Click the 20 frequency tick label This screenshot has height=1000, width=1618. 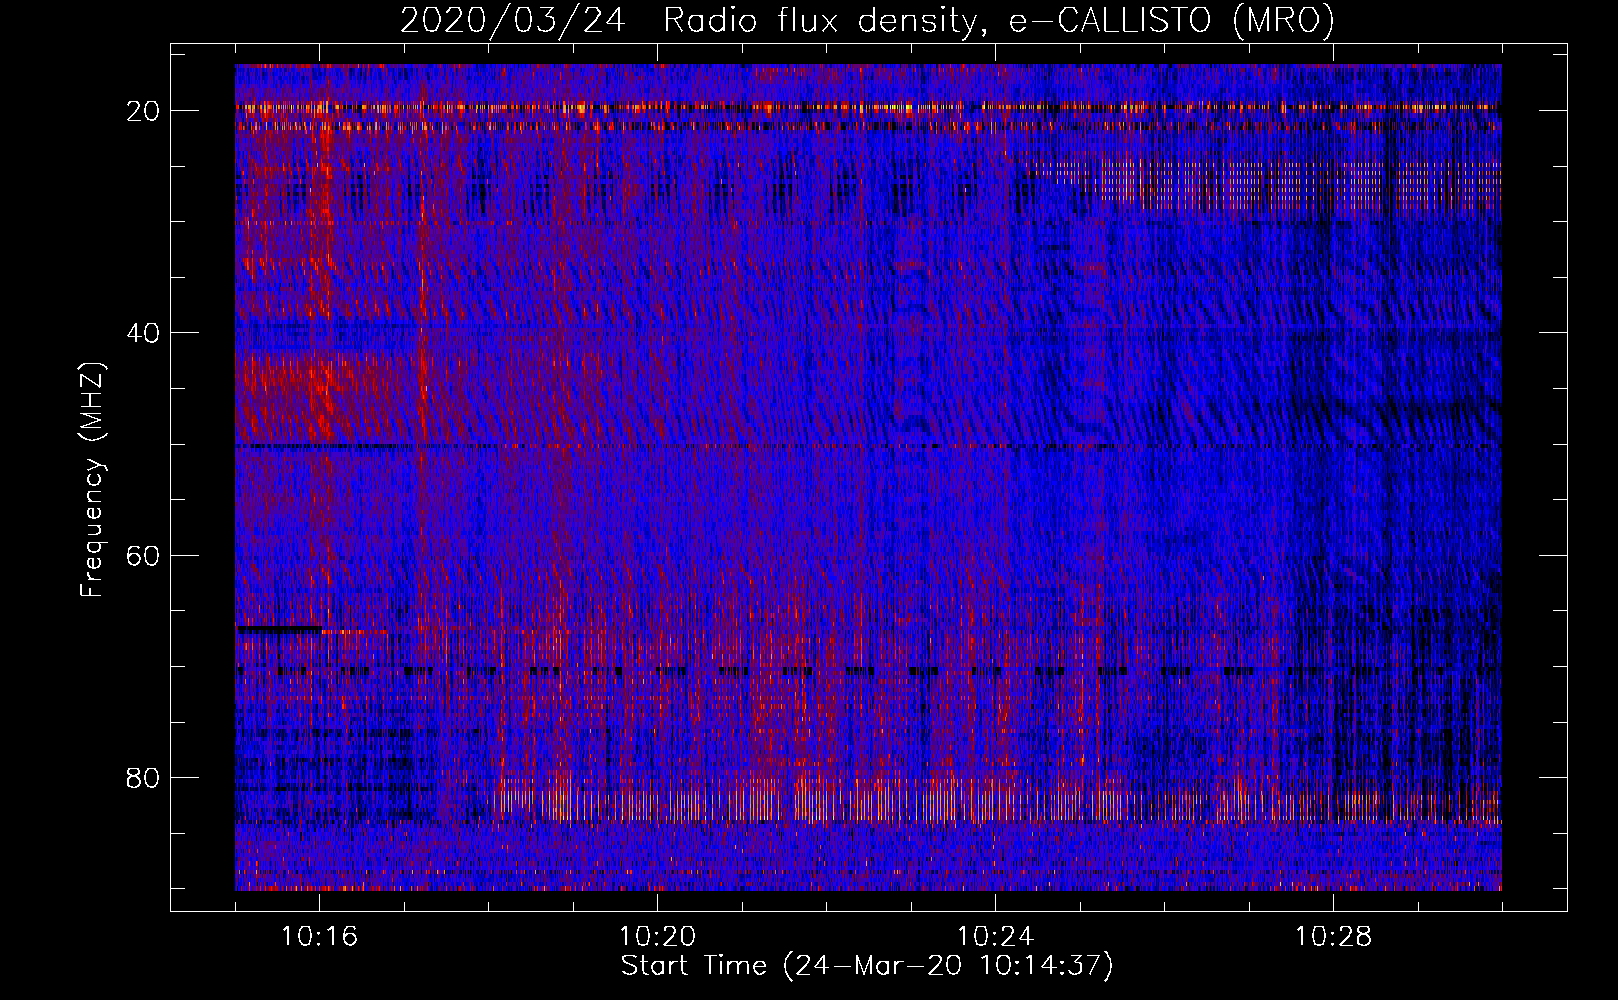click(x=144, y=111)
